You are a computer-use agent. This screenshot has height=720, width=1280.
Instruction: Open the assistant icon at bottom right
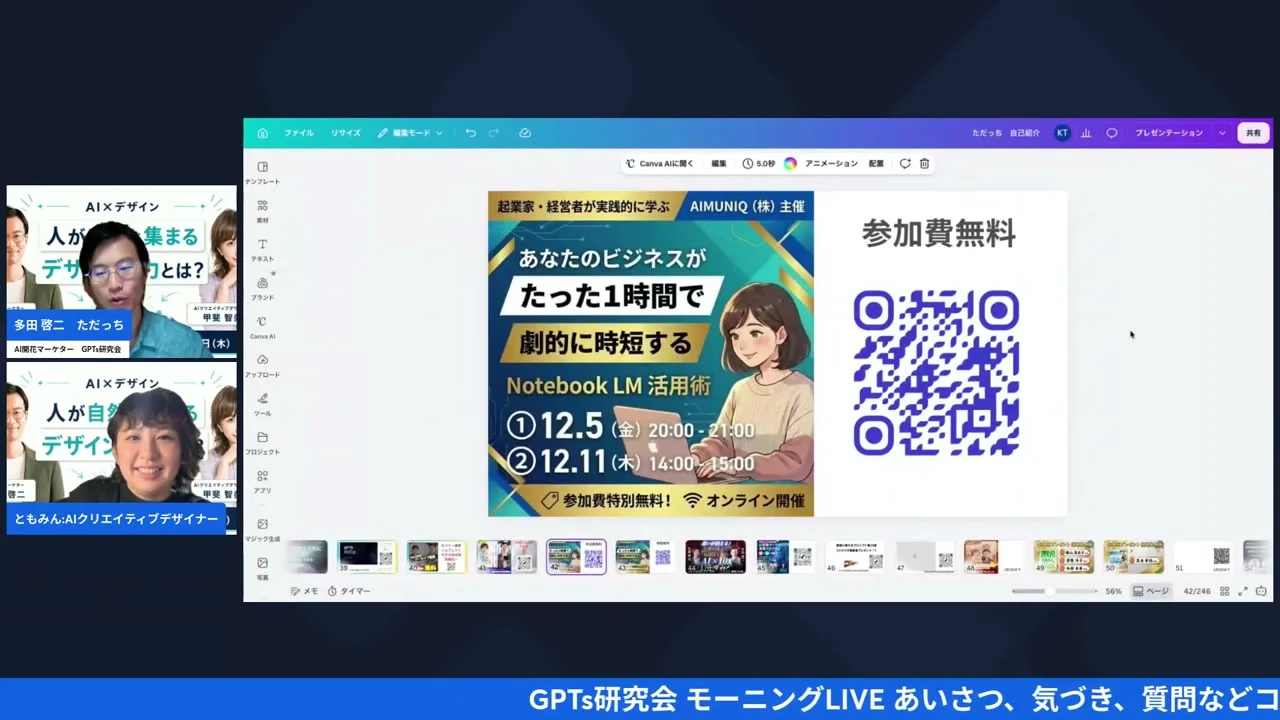pyautogui.click(x=1261, y=591)
